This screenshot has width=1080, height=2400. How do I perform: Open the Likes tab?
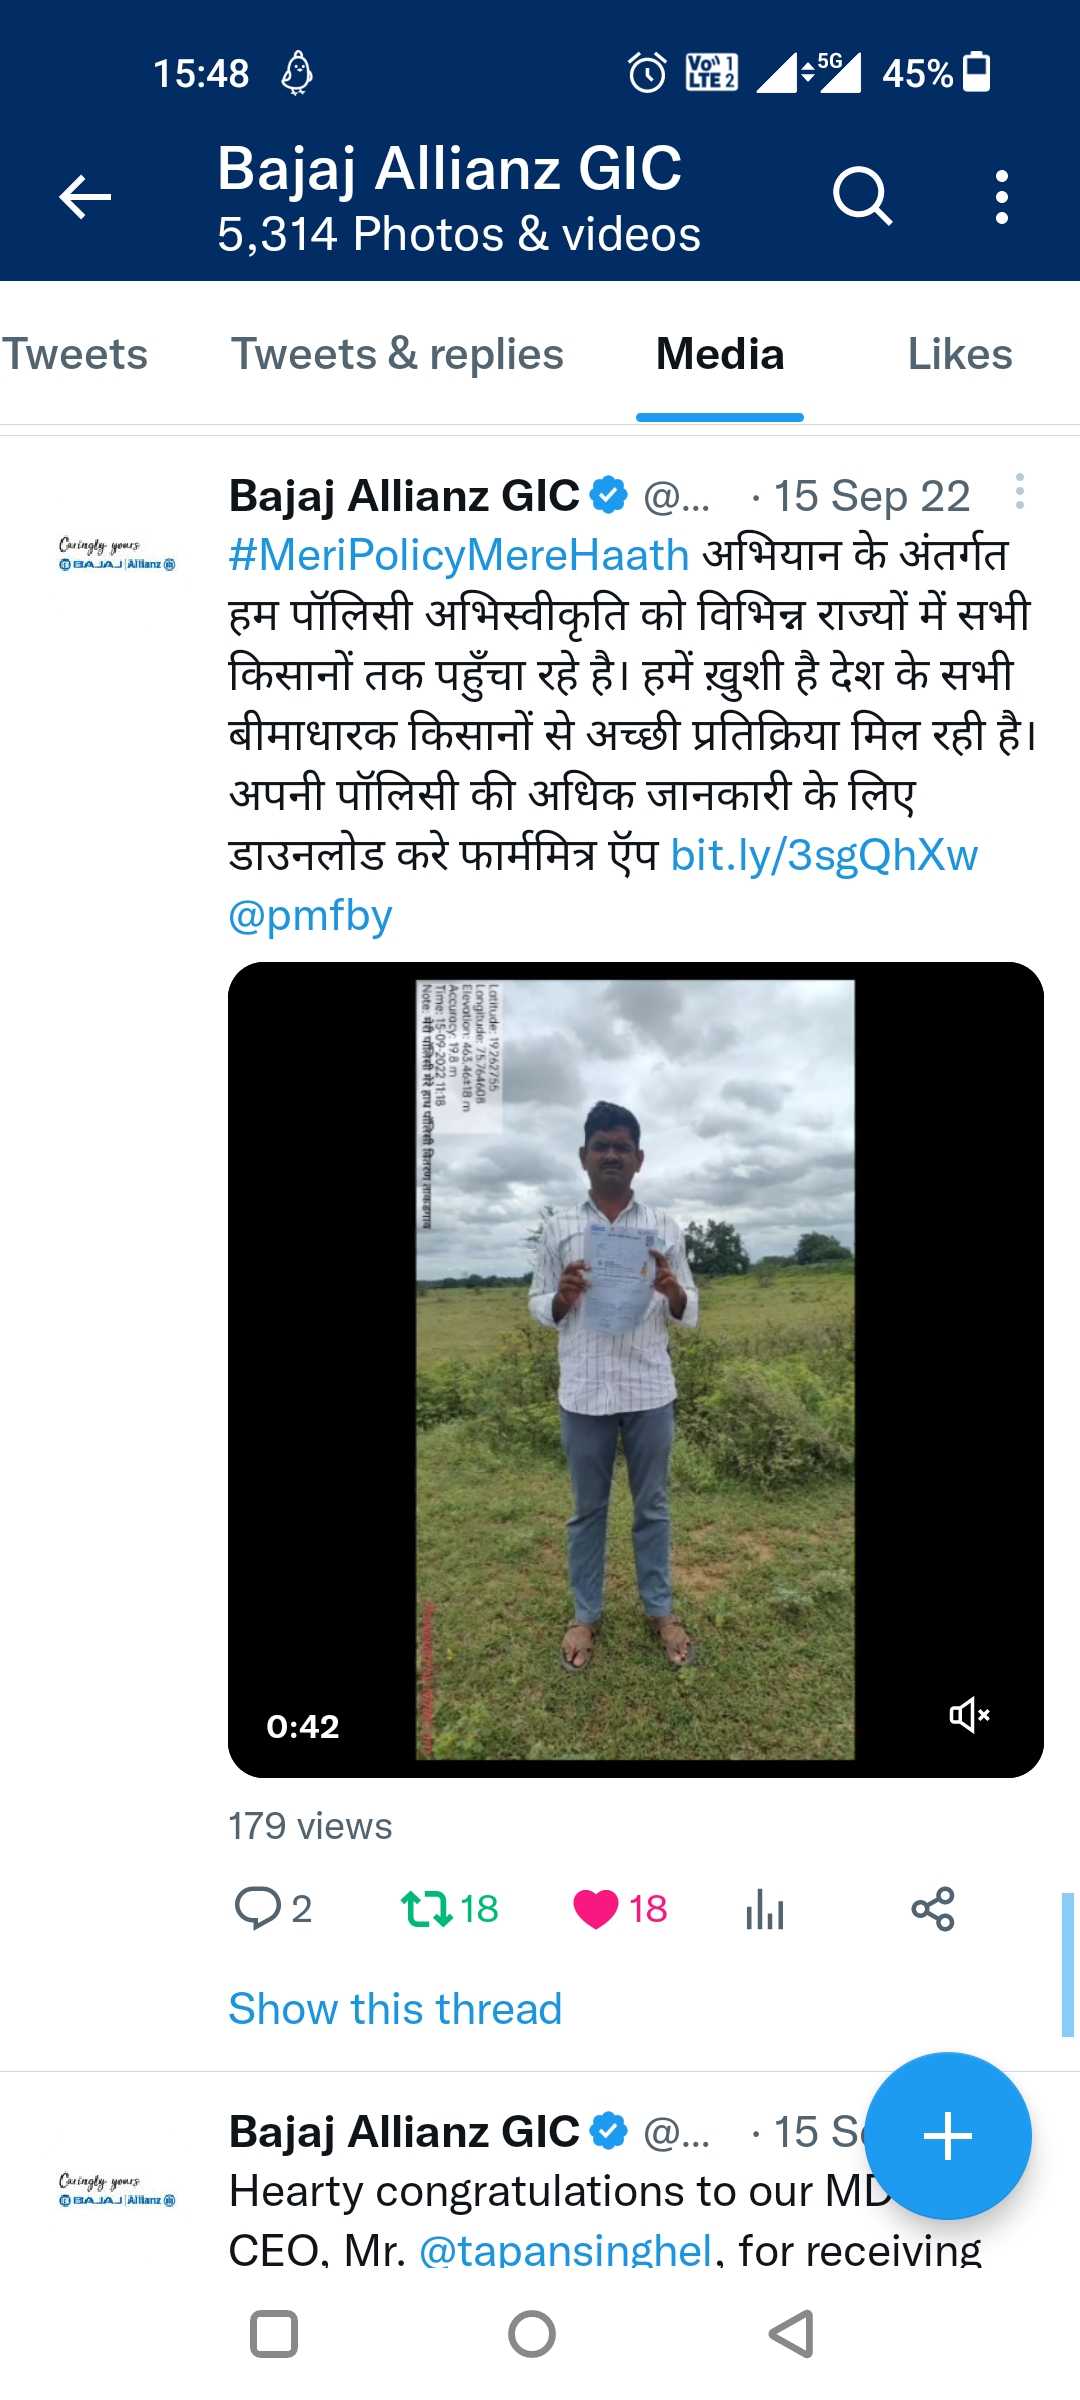pos(959,355)
